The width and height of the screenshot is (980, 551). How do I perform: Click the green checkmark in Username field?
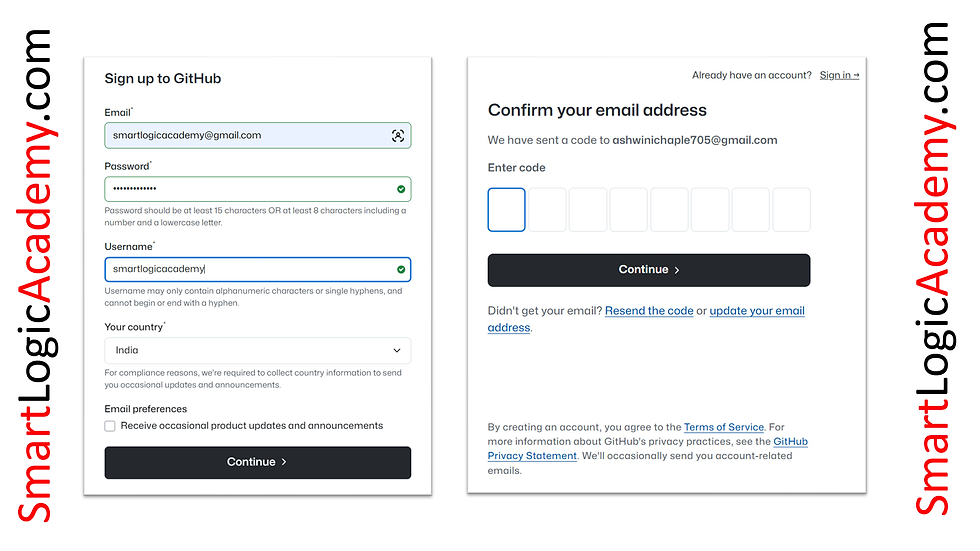401,269
